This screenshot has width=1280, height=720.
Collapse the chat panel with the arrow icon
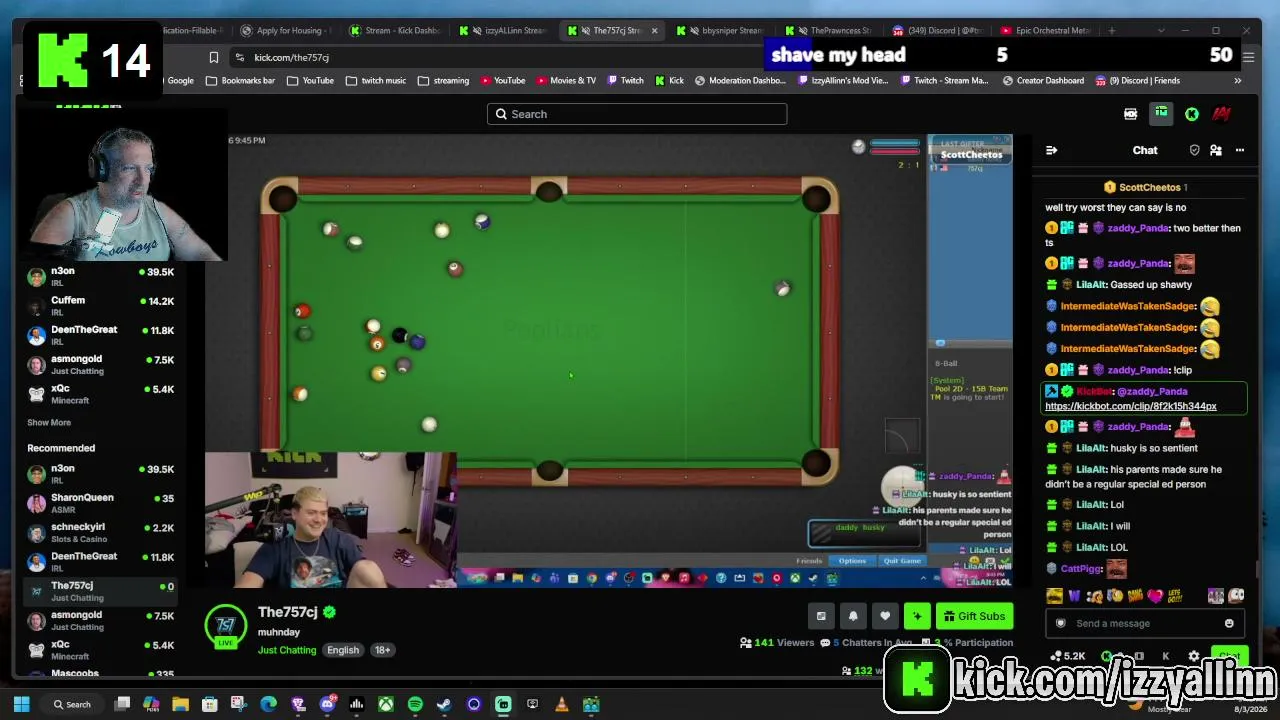(1051, 150)
